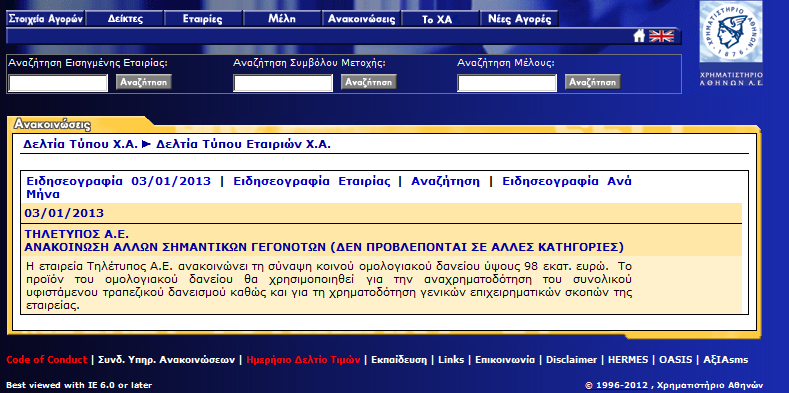Click the home house icon
Screen dimensions: 789x393
pos(639,36)
